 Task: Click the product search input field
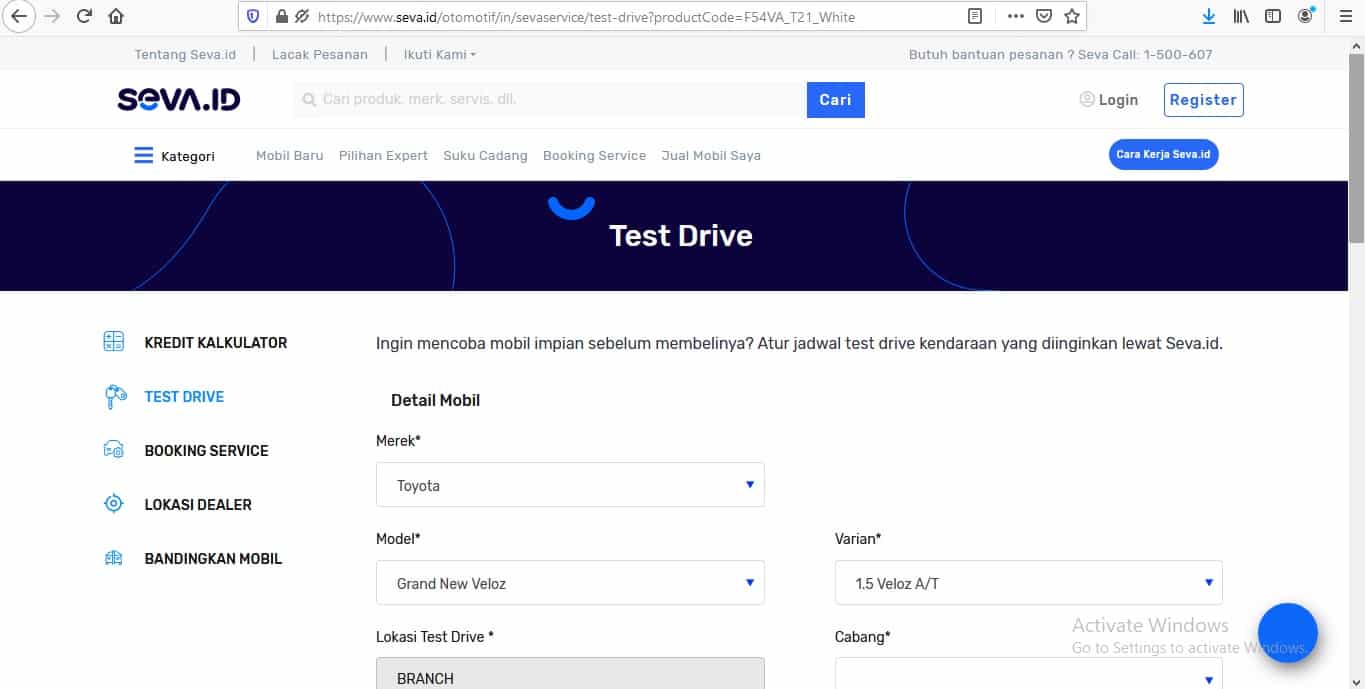(x=550, y=100)
